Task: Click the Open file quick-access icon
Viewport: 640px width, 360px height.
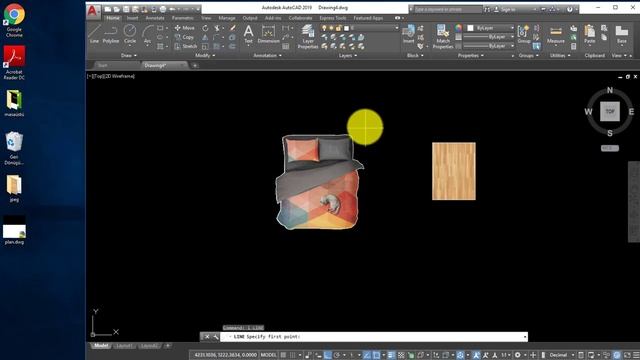Action: (x=117, y=9)
